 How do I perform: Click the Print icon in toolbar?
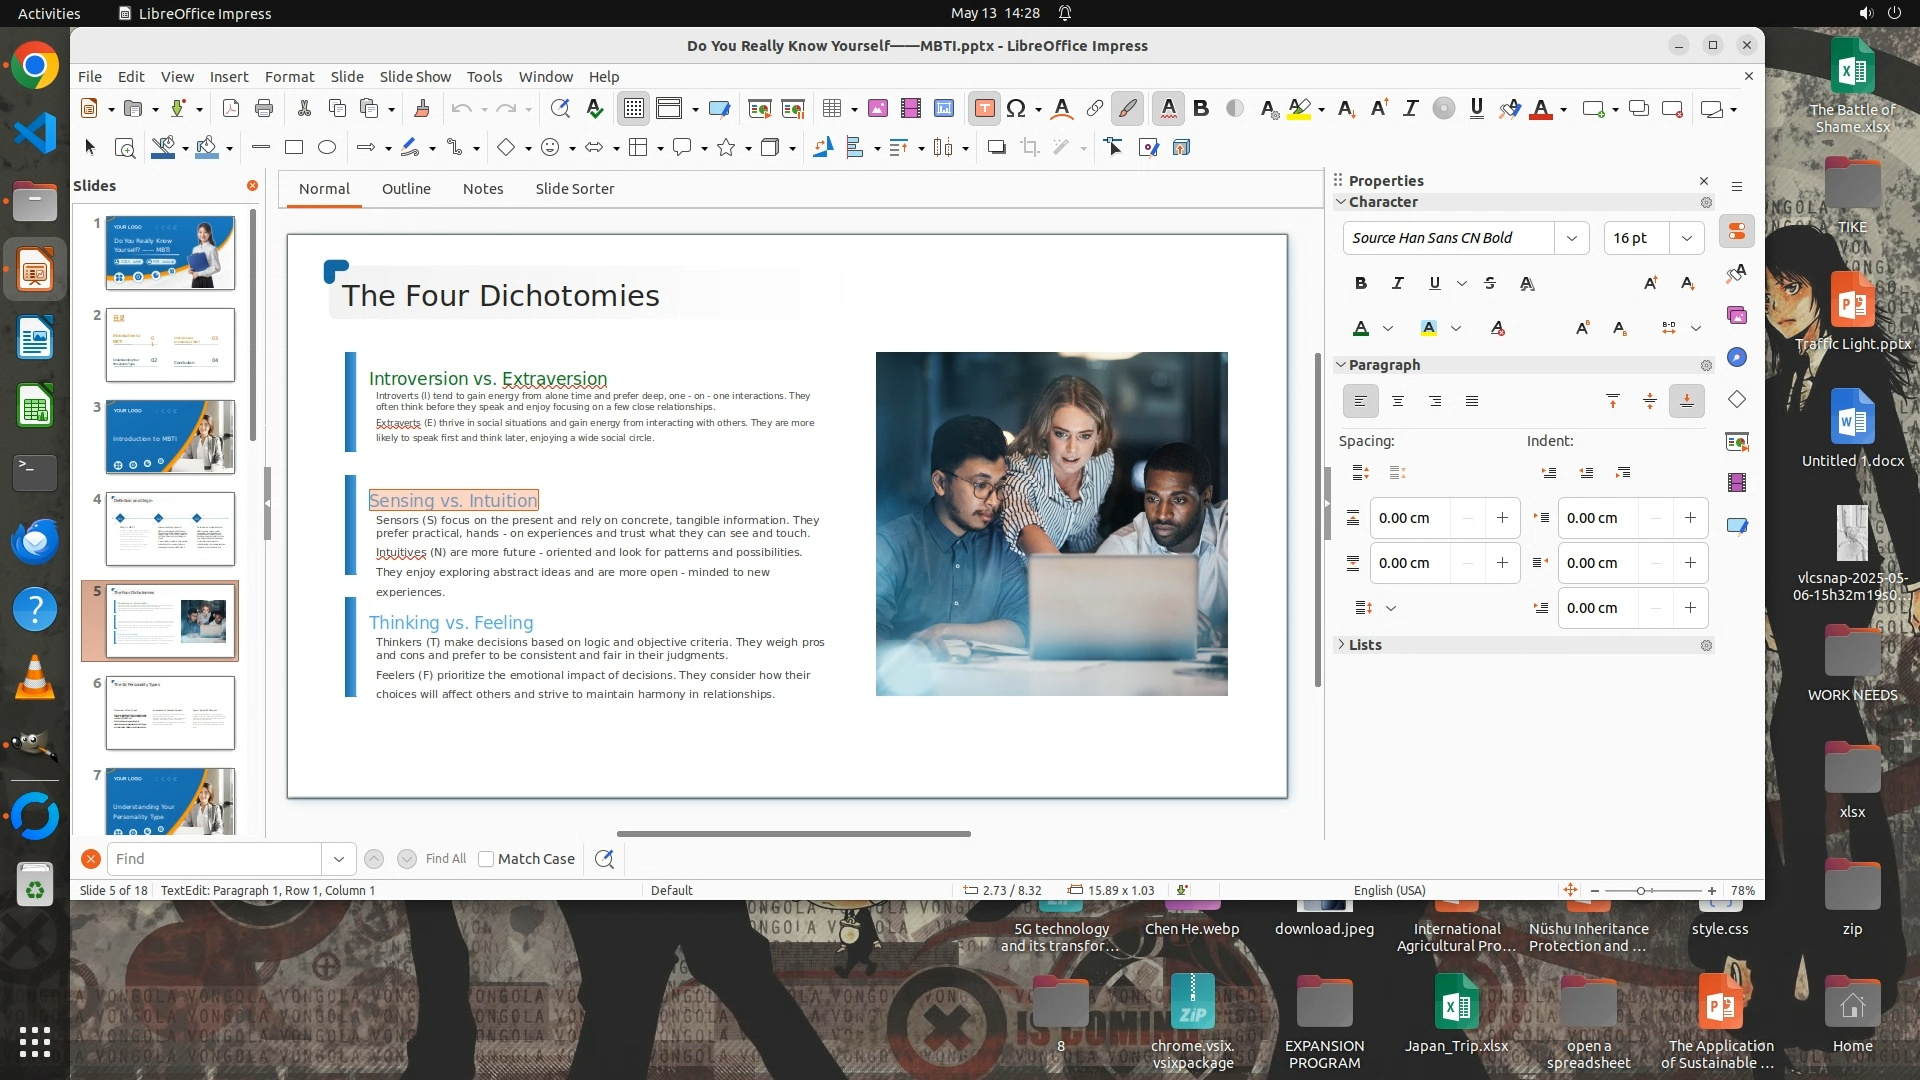tap(264, 109)
